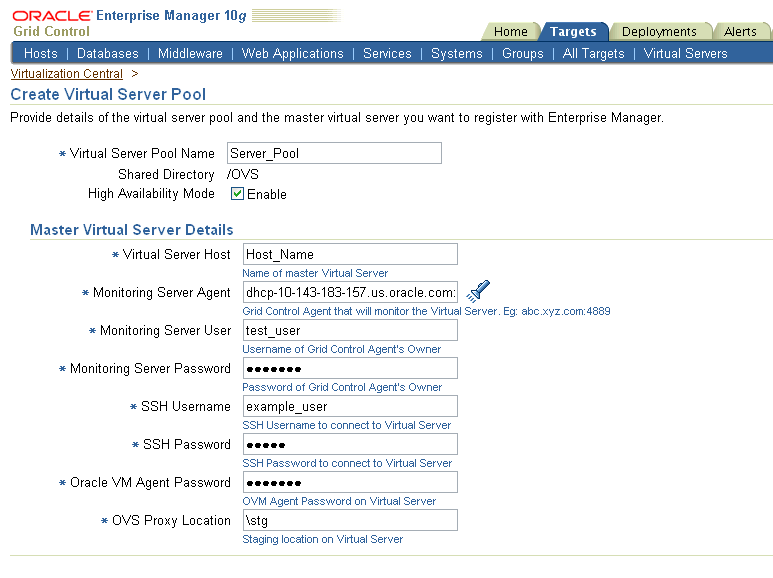This screenshot has height=578, width=773.
Task: Click hint 'Password of Grid Control Agent's Owner'
Action: pos(342,387)
